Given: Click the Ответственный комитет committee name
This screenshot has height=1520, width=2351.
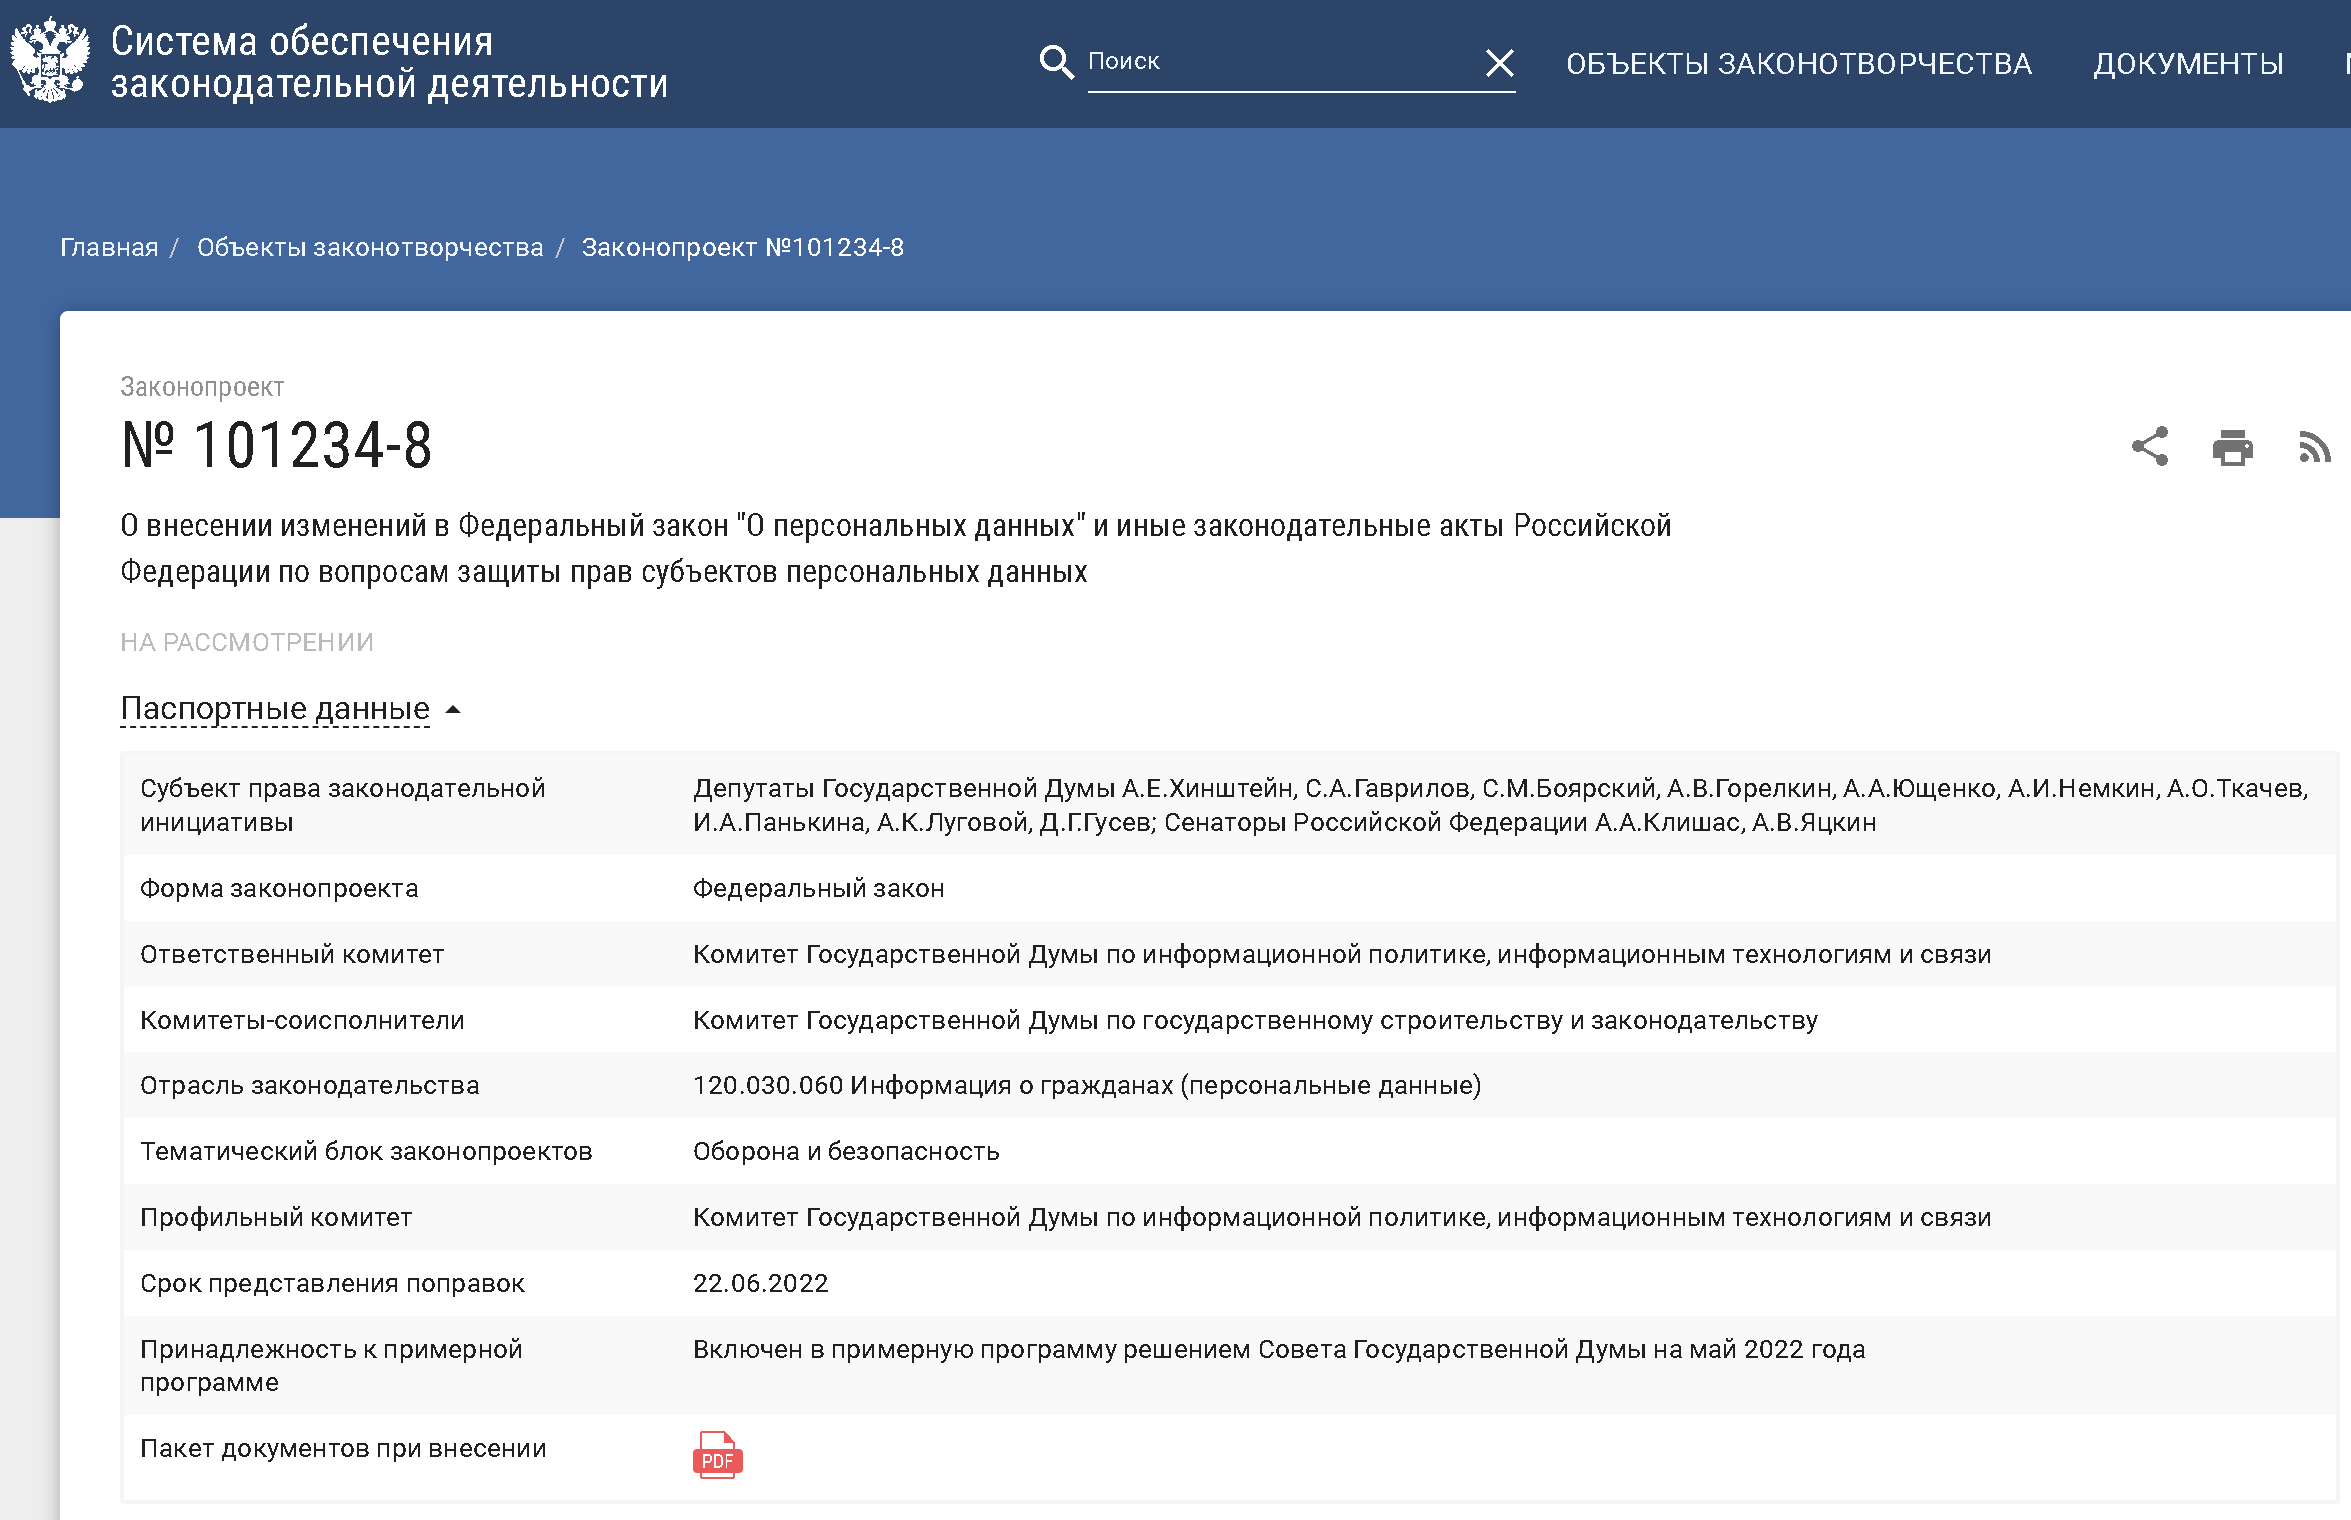Looking at the screenshot, I should (x=1341, y=954).
